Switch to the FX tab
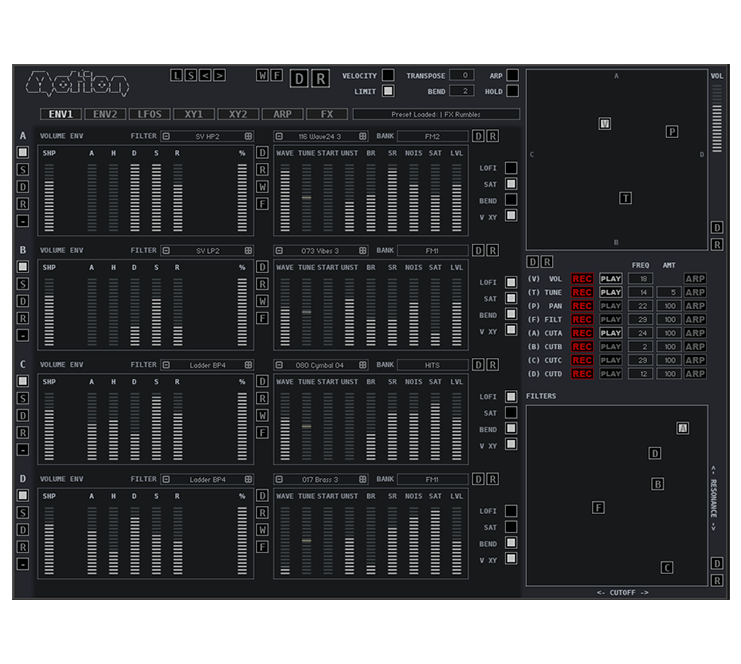The width and height of the screenshot is (741, 664). click(x=327, y=114)
